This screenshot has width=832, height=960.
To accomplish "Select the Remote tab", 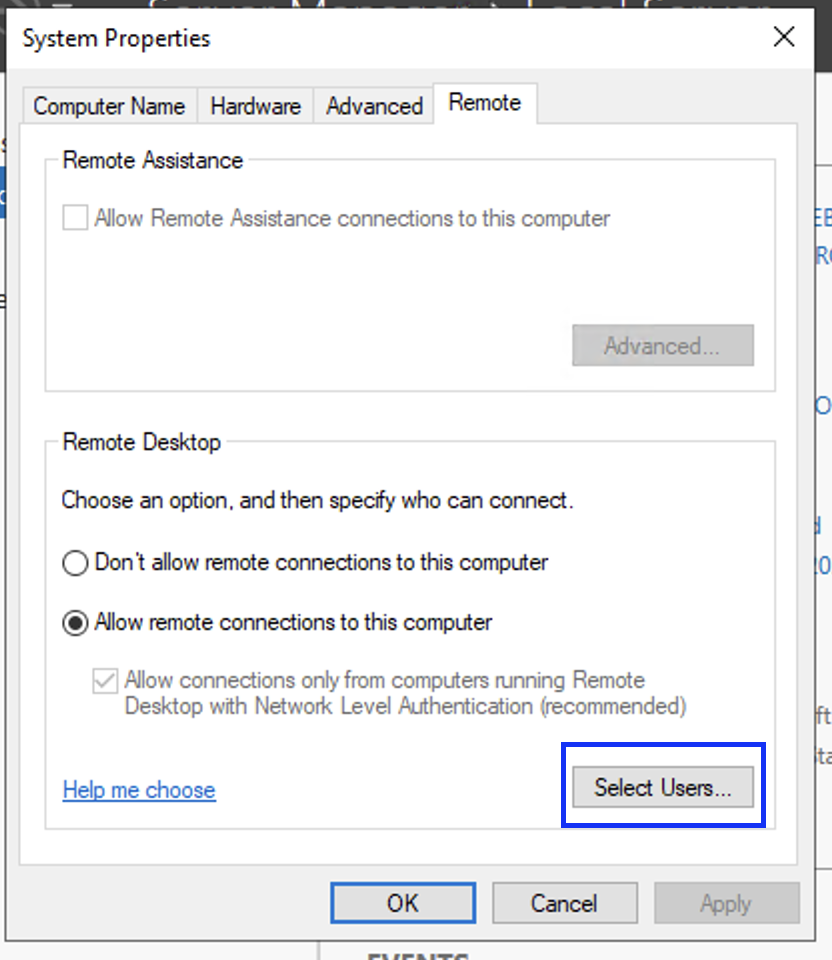I will tap(485, 103).
